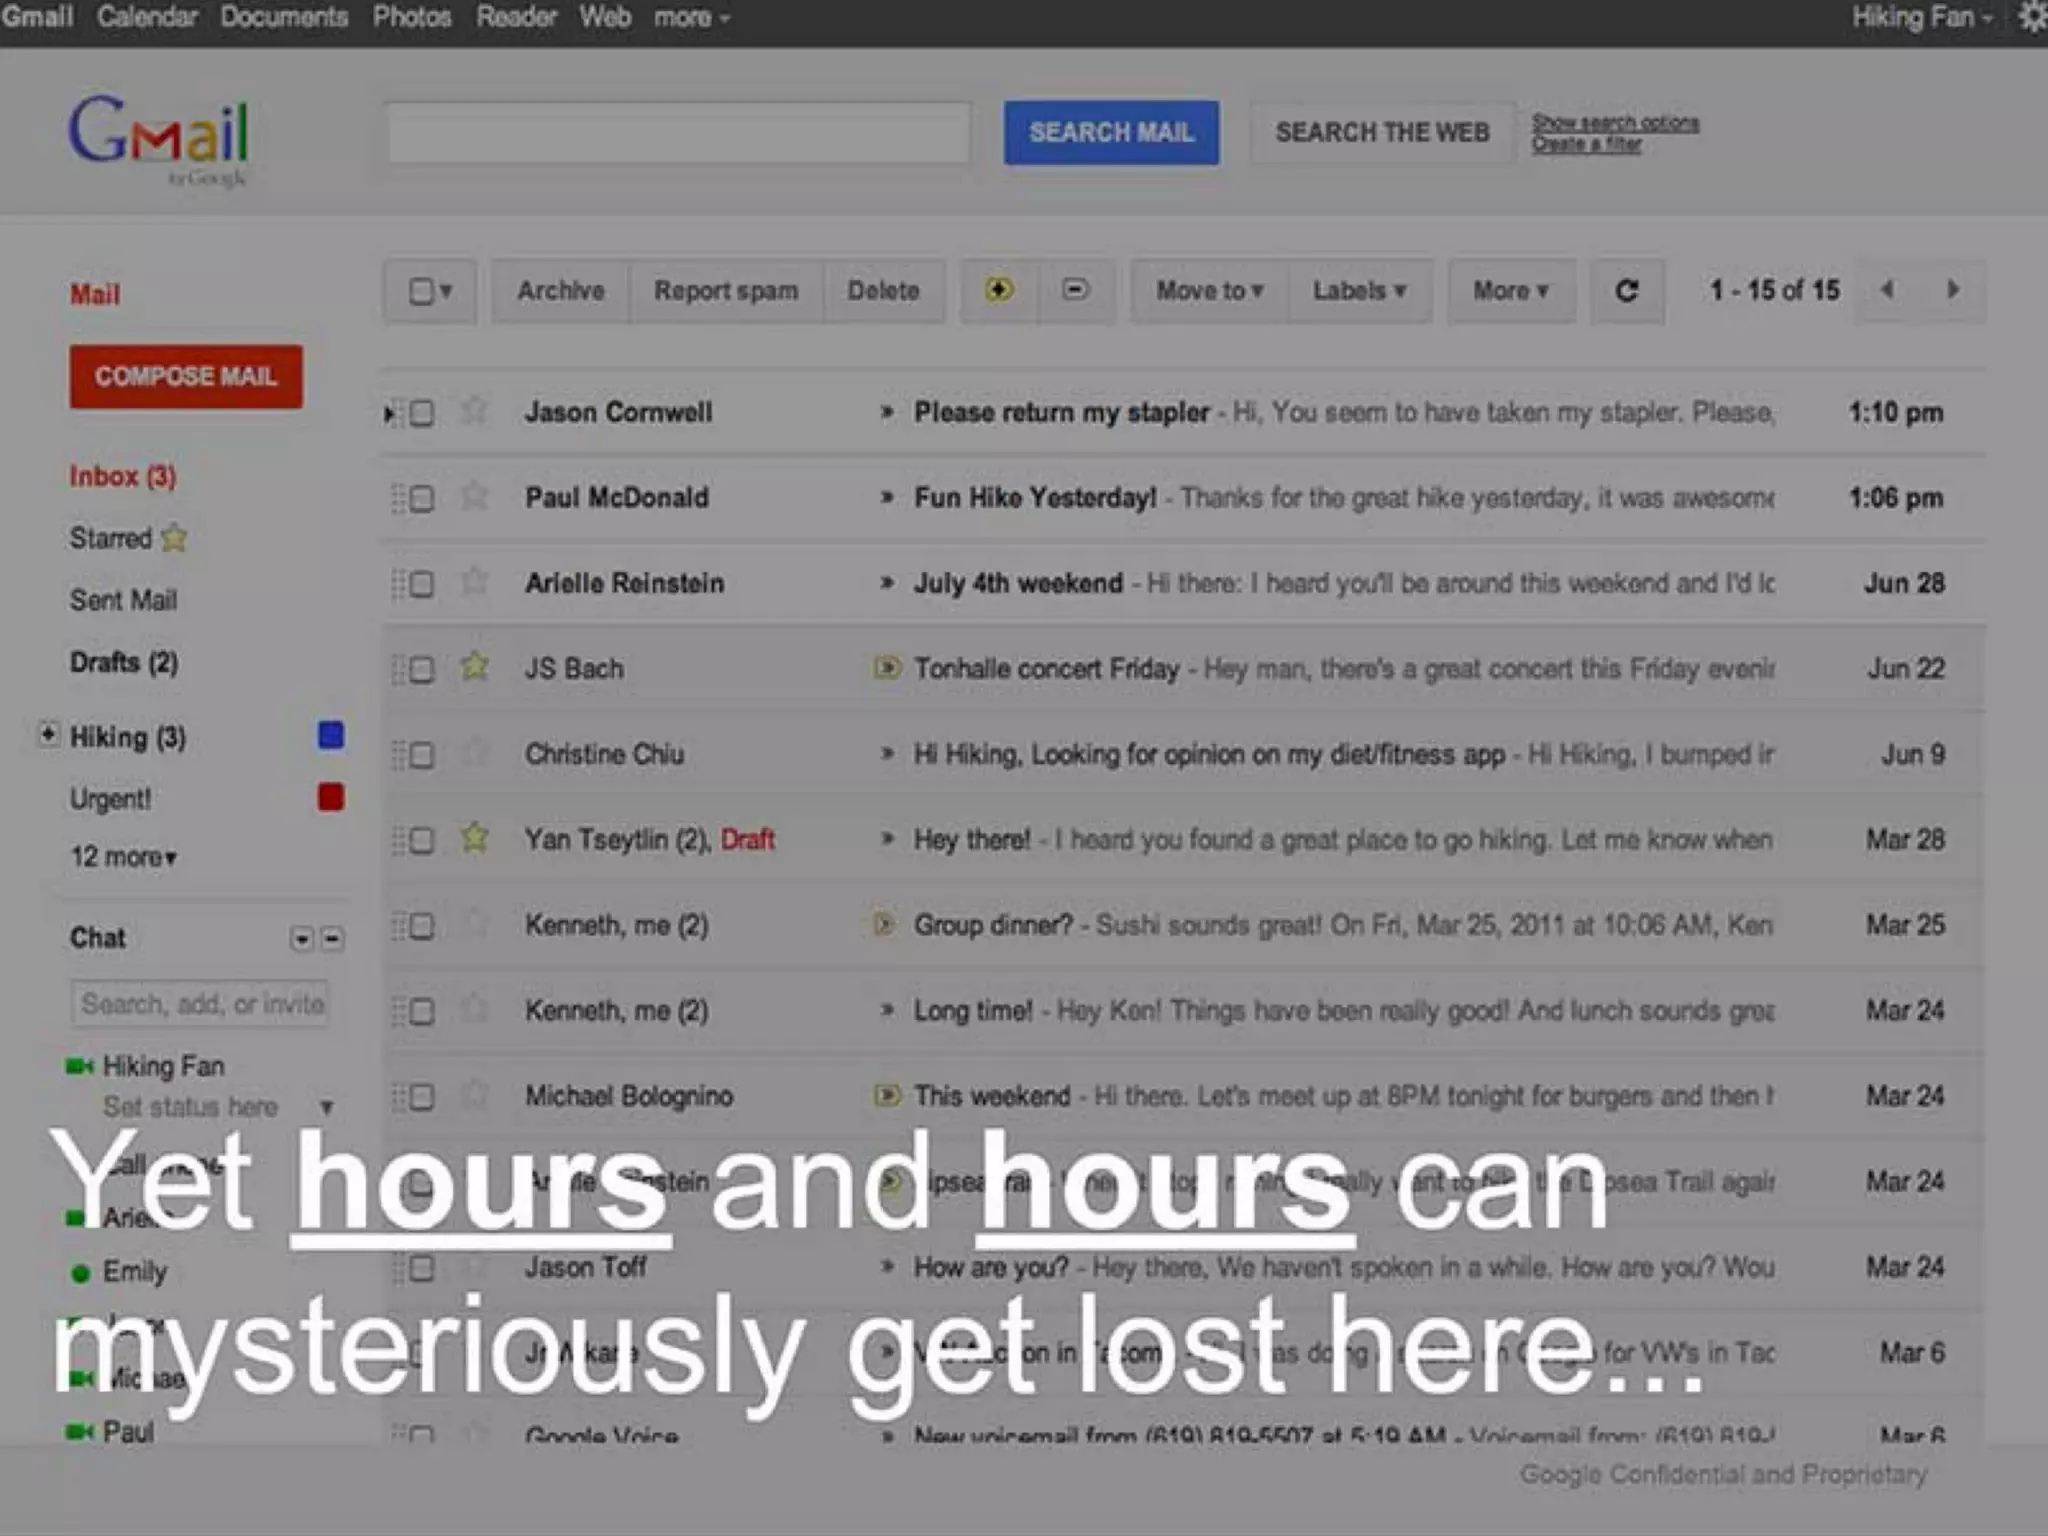Image resolution: width=2048 pixels, height=1536 pixels.
Task: Expand the 12 more labels list
Action: [x=123, y=857]
